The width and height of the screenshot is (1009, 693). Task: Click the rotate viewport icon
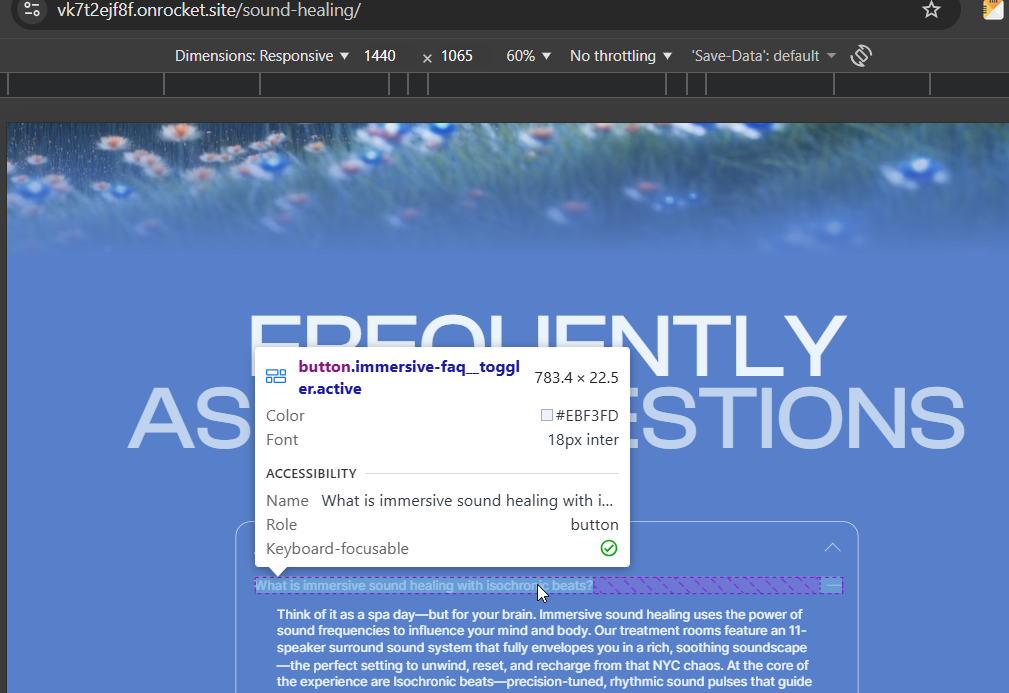click(x=861, y=56)
